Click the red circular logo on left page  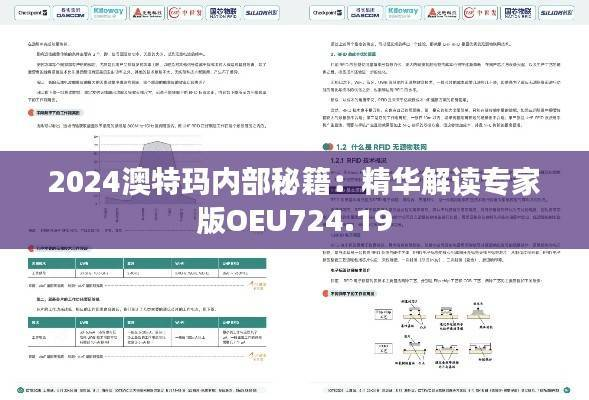tap(185, 13)
